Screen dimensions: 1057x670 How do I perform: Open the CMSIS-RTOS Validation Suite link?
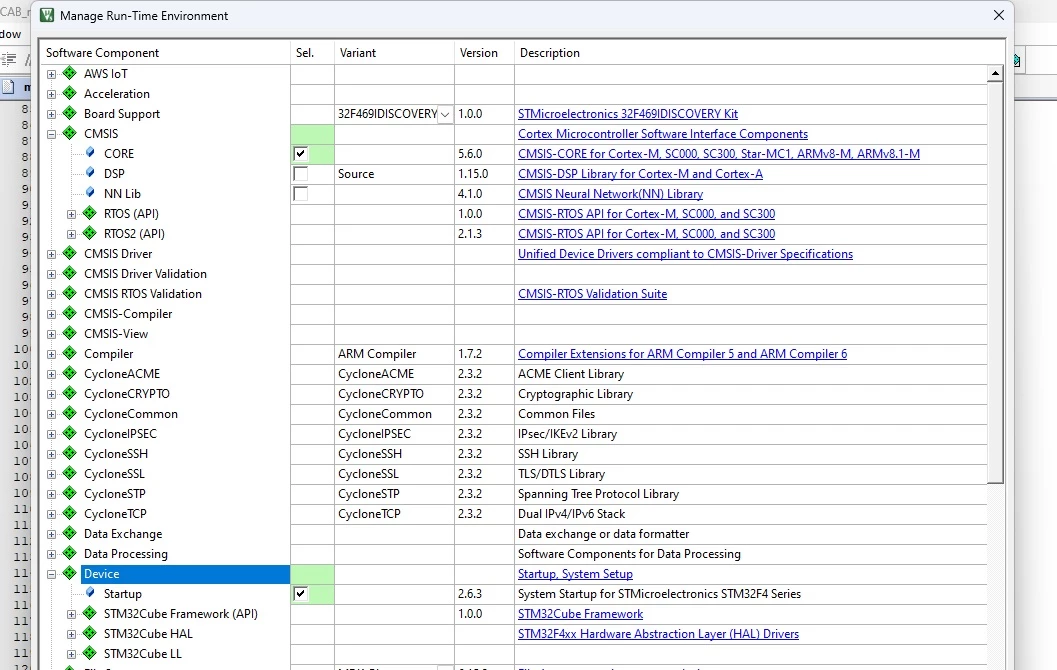[593, 294]
